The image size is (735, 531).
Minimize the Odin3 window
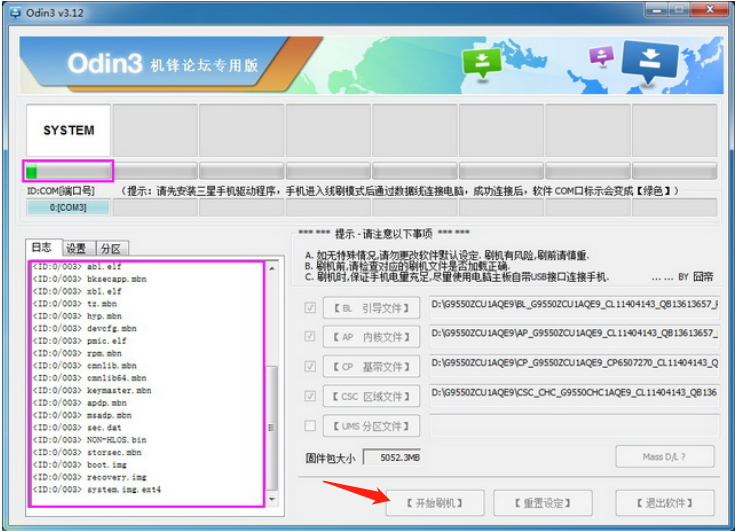(656, 9)
